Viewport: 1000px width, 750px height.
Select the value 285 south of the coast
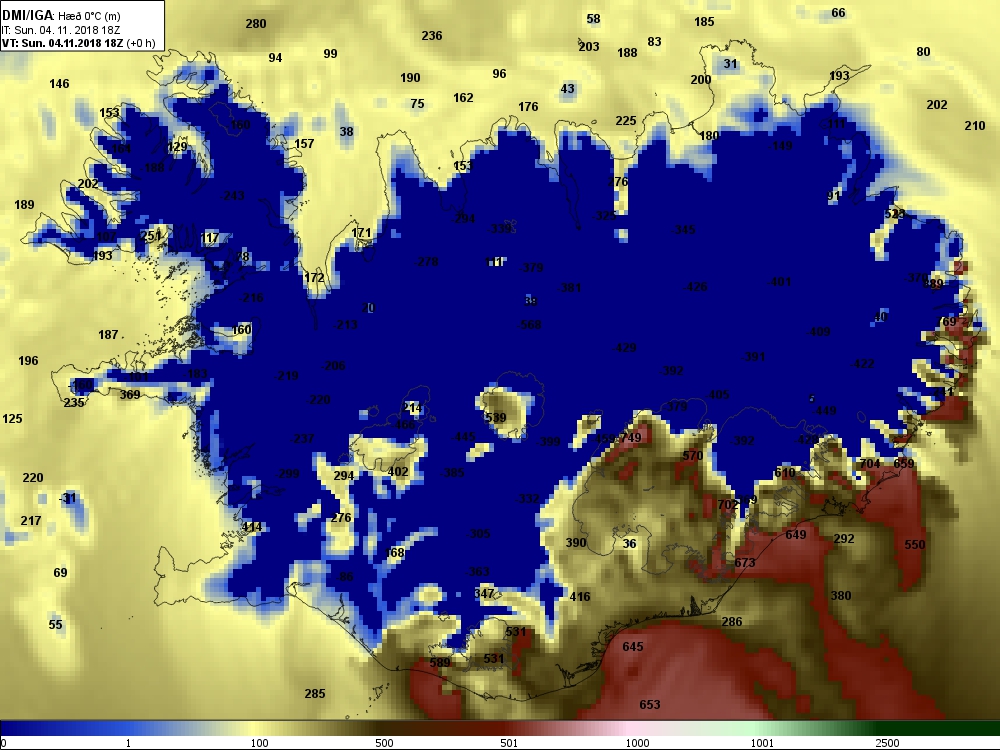(315, 693)
